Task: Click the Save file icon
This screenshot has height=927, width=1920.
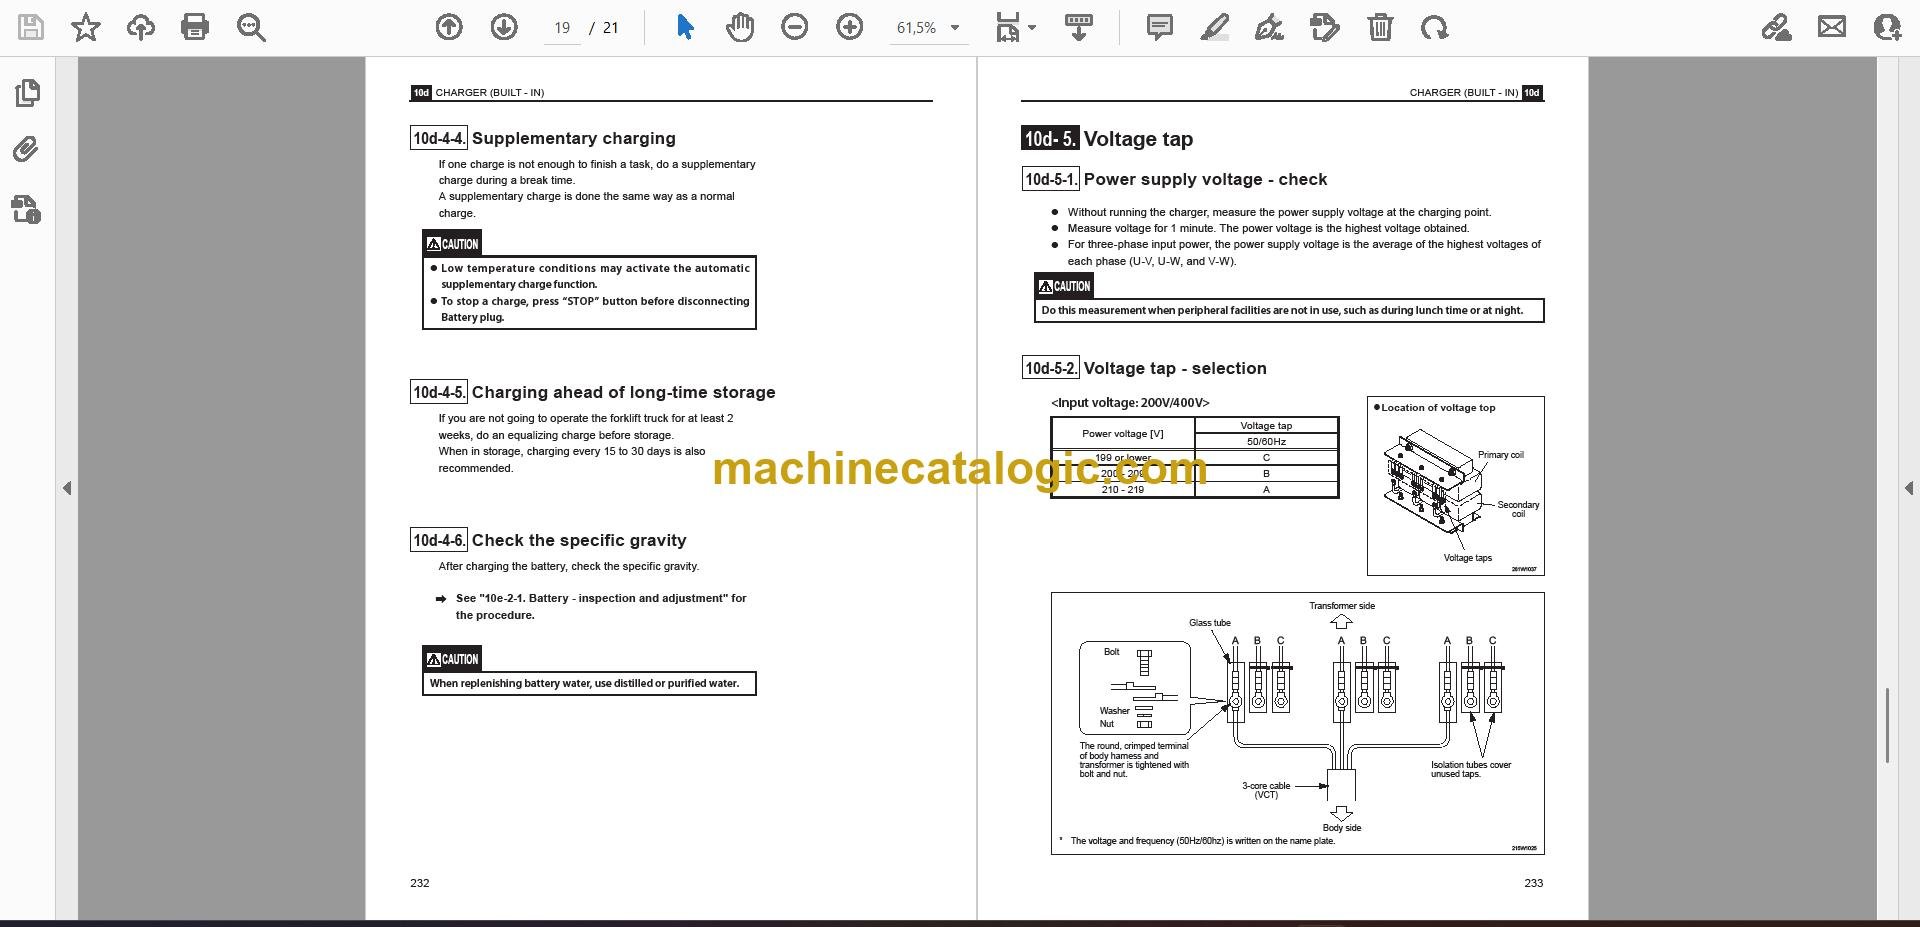Action: [31, 27]
